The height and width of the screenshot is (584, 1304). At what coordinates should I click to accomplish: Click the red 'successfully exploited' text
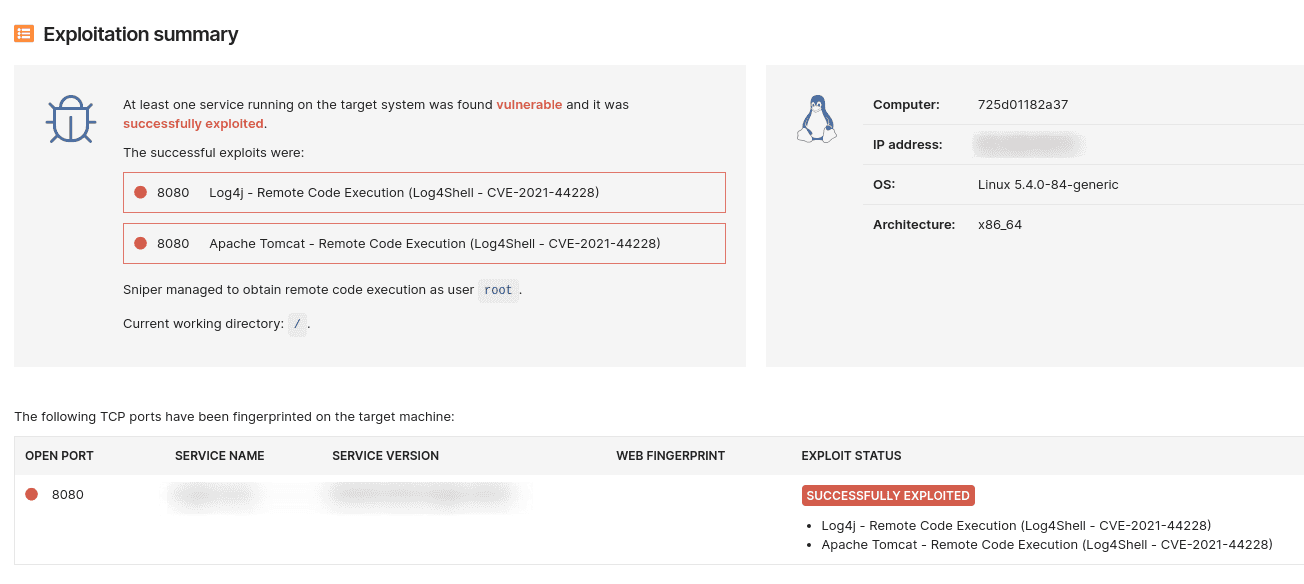coord(193,124)
